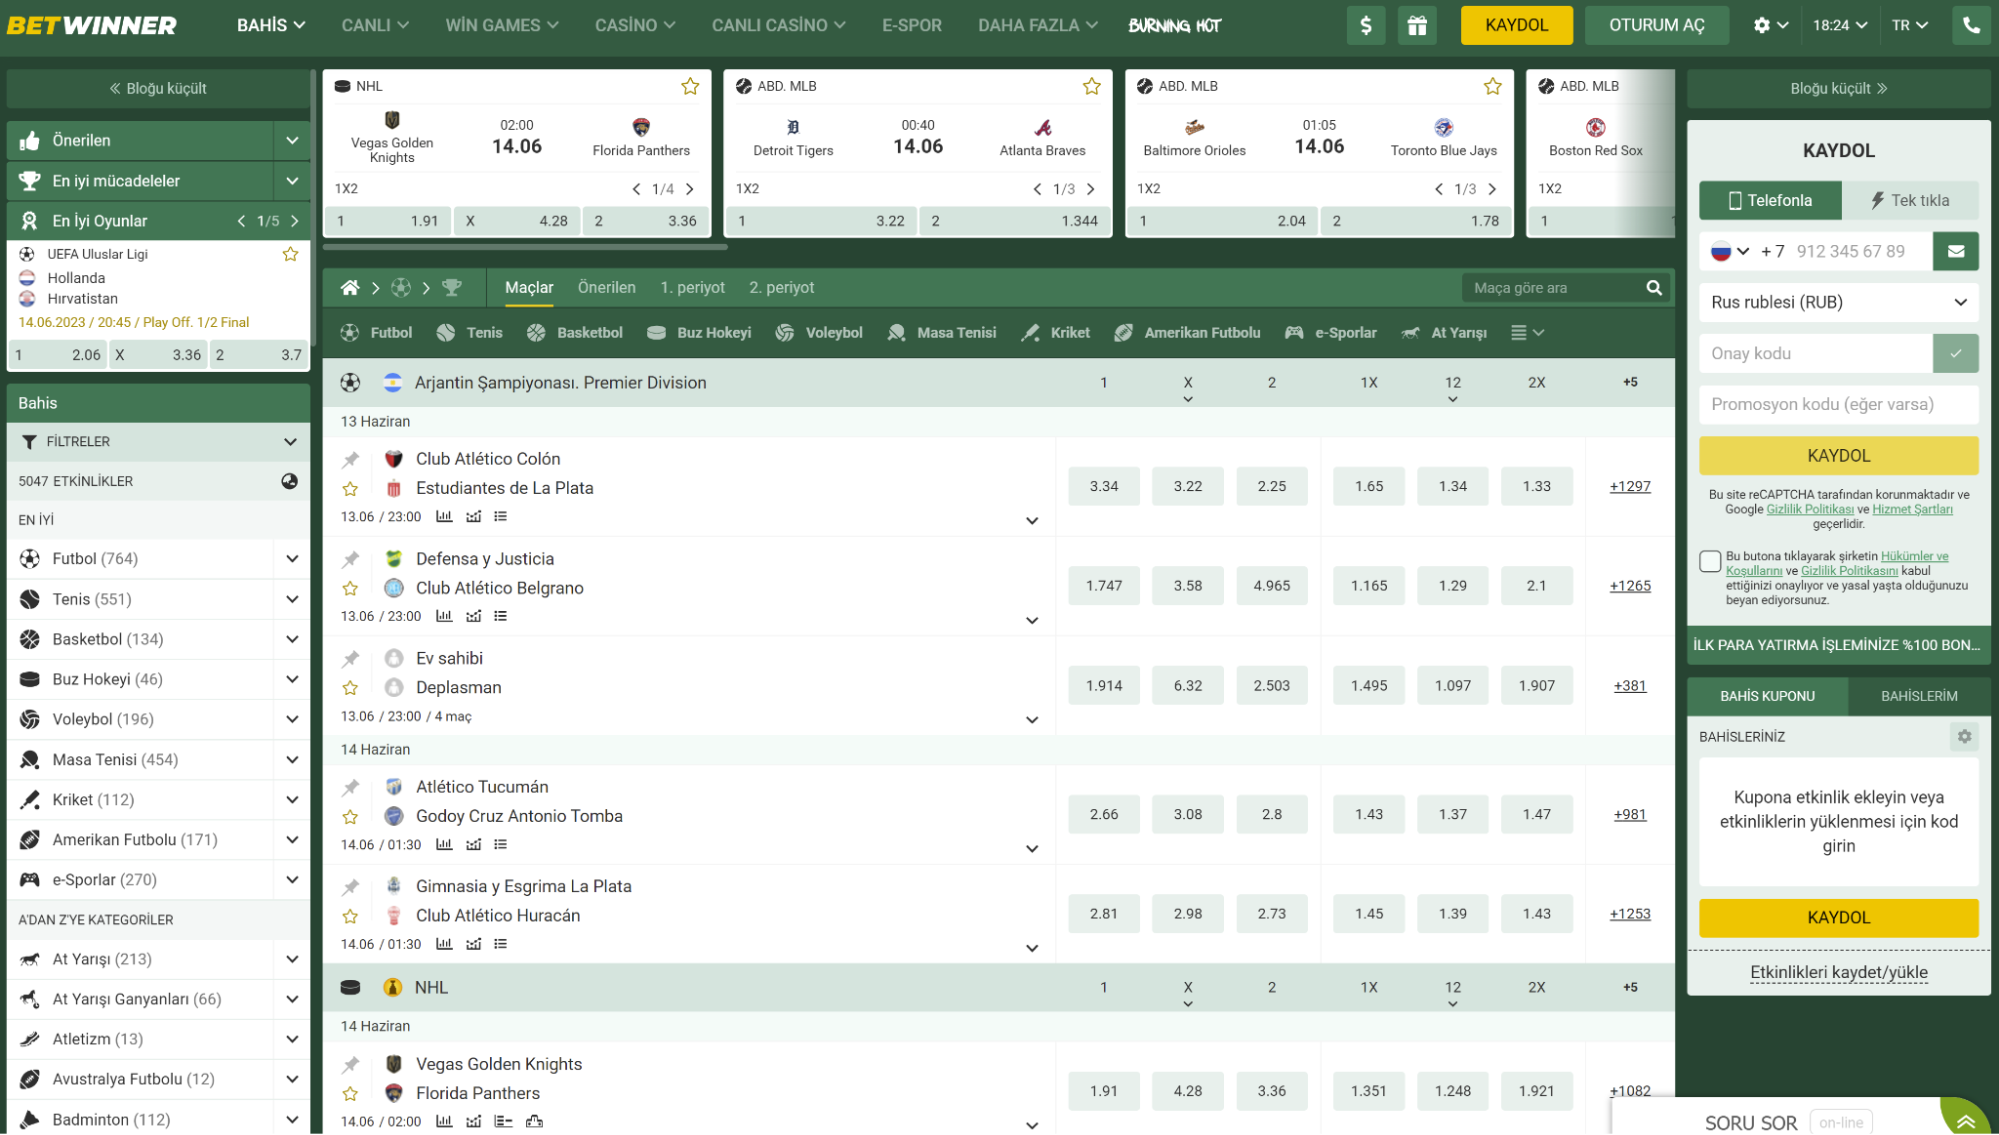This screenshot has width=1999, height=1135.
Task: Click the match search magnifier icon
Action: click(1654, 288)
